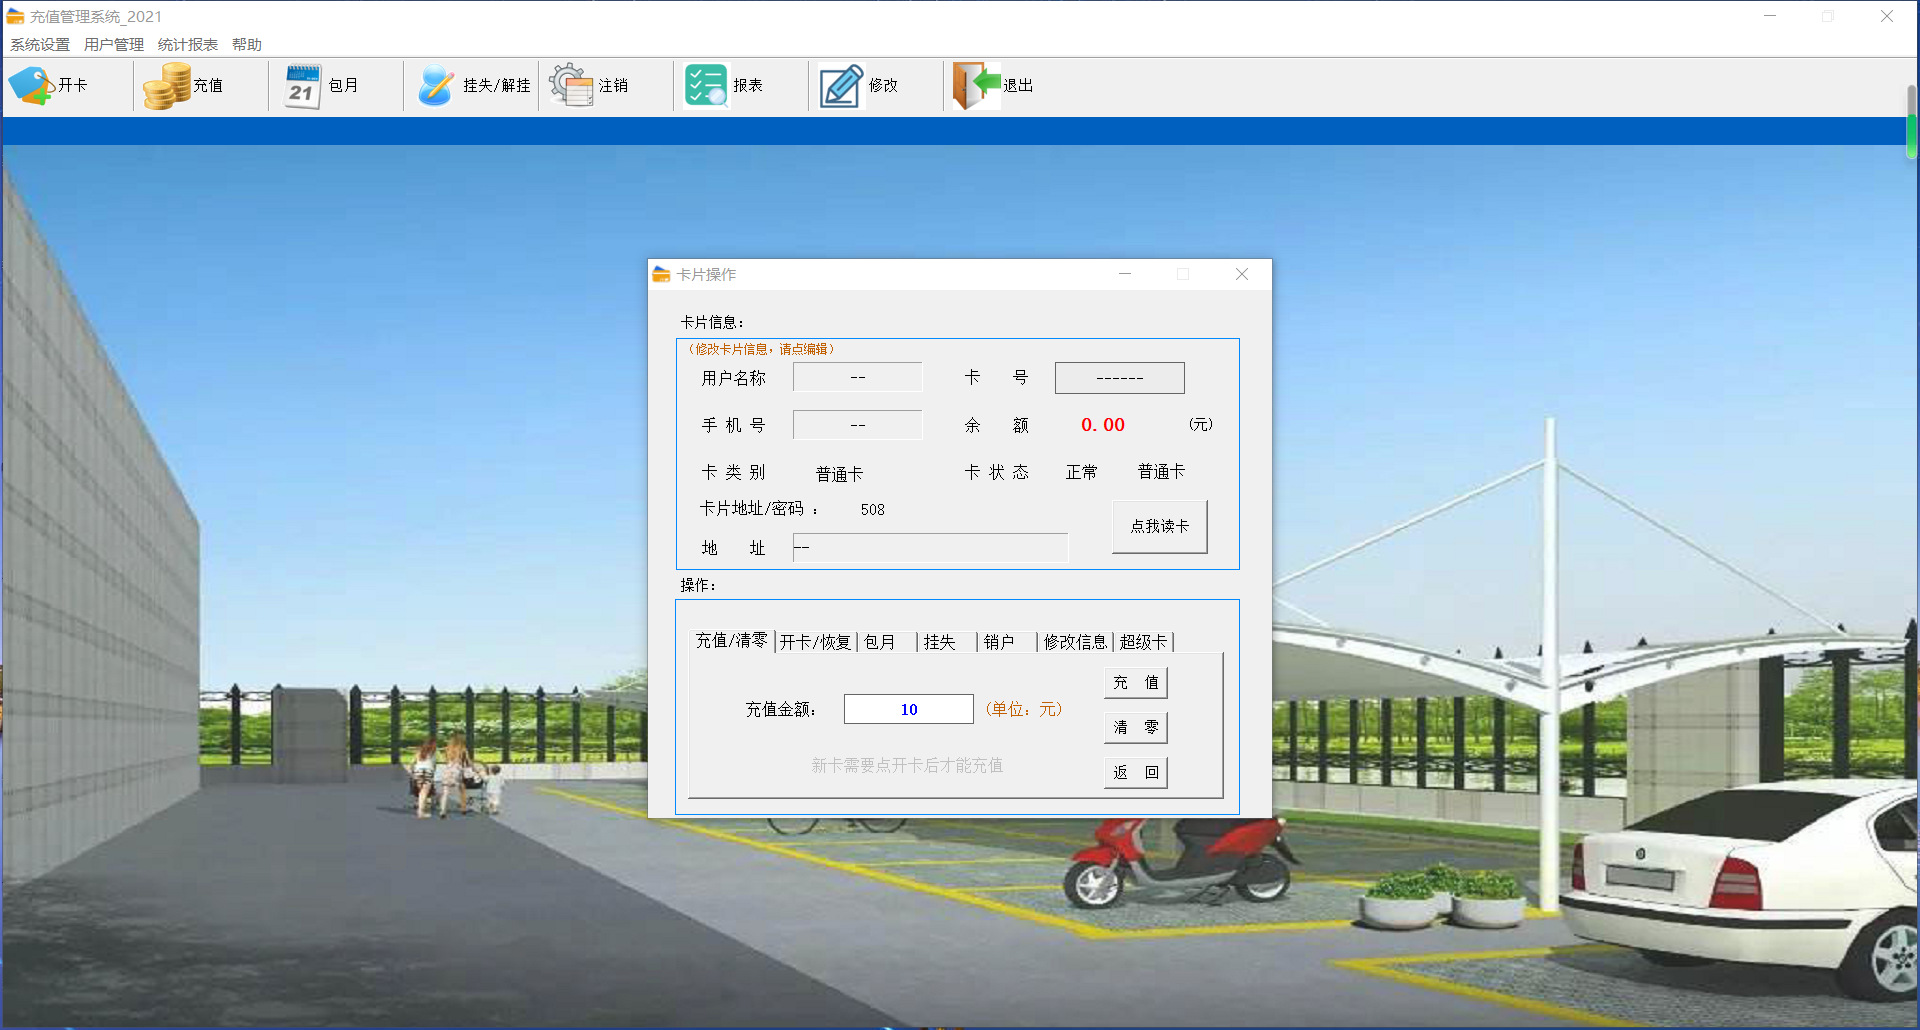The height and width of the screenshot is (1030, 1920).
Task: Click the 卡片操作 dialog title icon
Action: pos(661,274)
